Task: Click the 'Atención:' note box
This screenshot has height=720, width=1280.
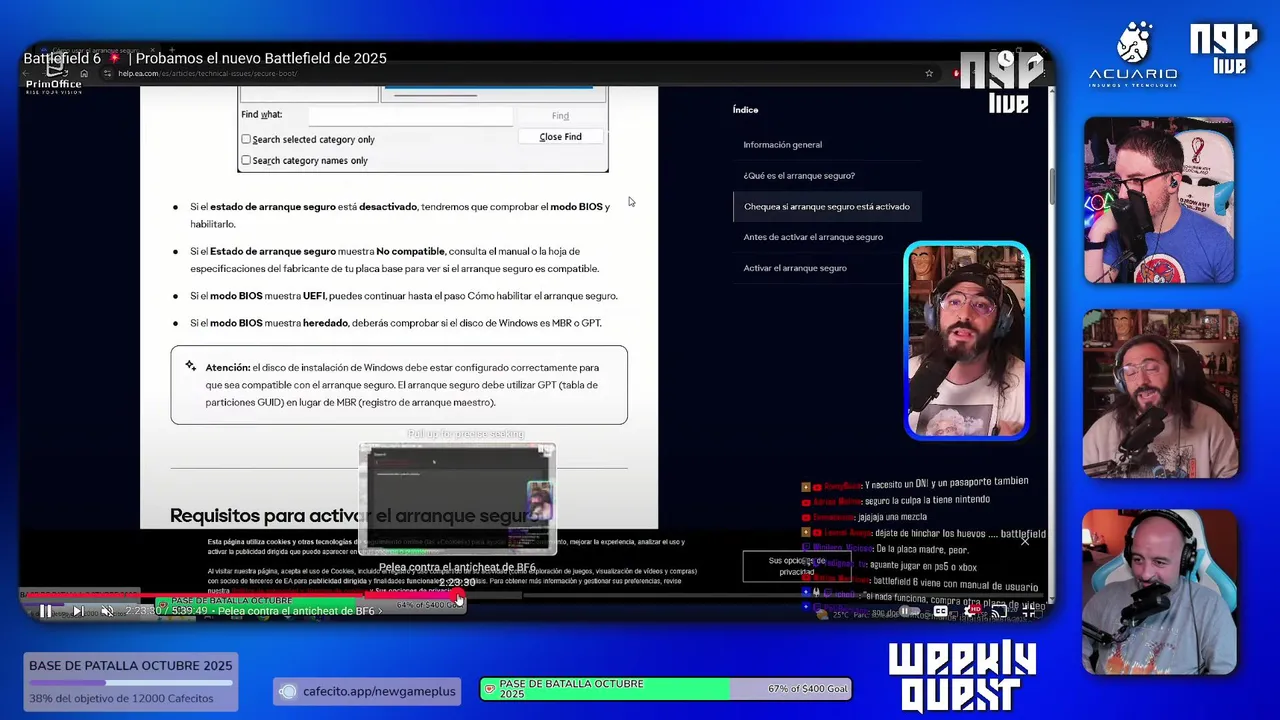Action: click(x=399, y=385)
